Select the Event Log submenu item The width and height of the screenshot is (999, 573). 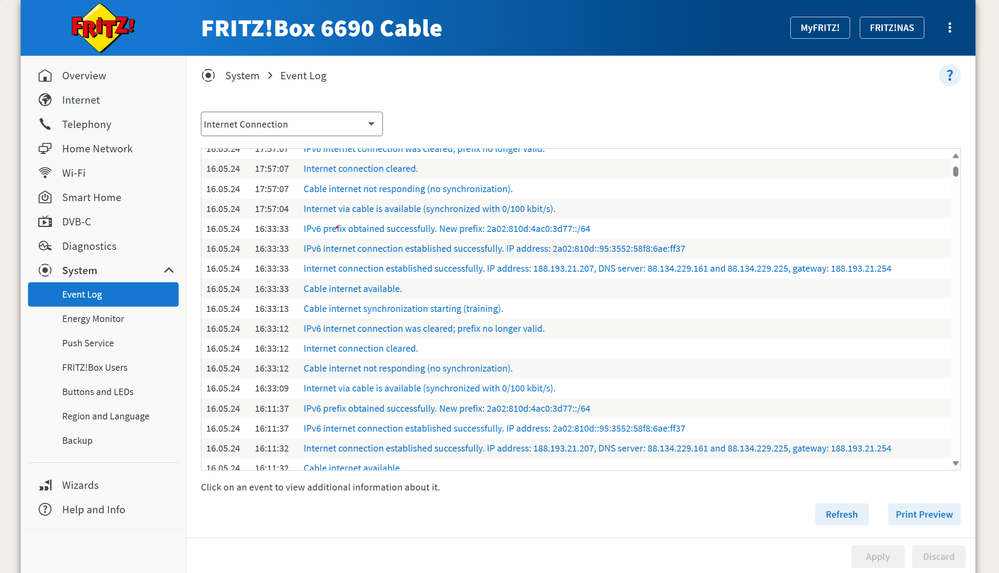103,294
